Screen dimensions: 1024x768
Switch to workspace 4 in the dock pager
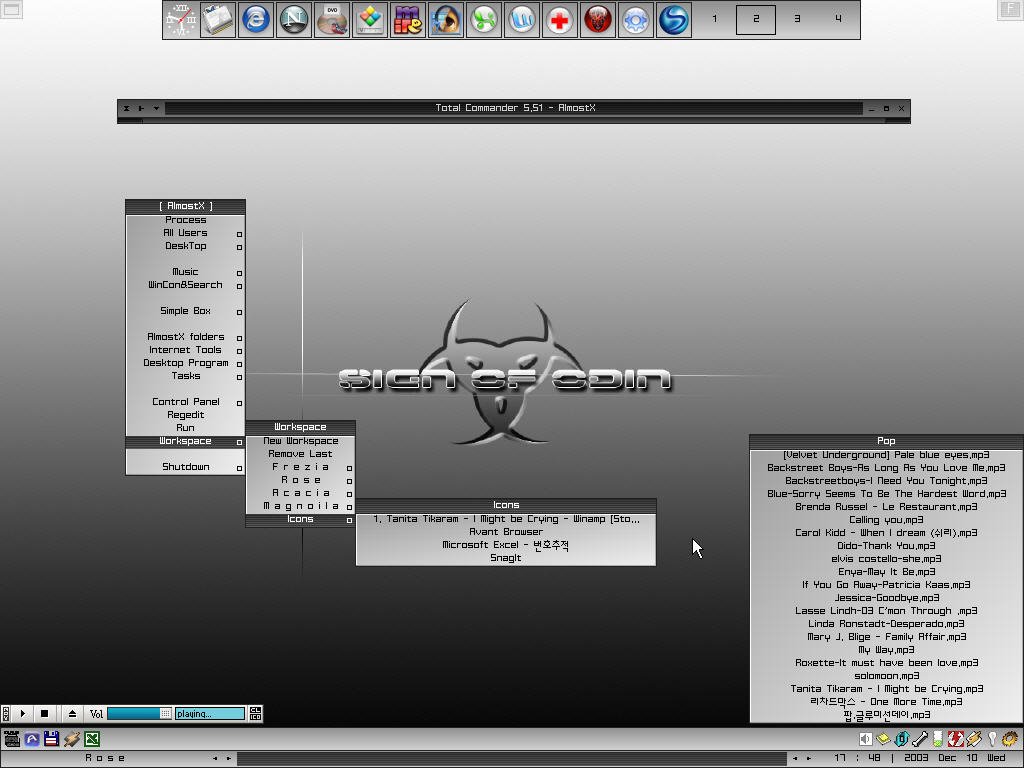(838, 19)
